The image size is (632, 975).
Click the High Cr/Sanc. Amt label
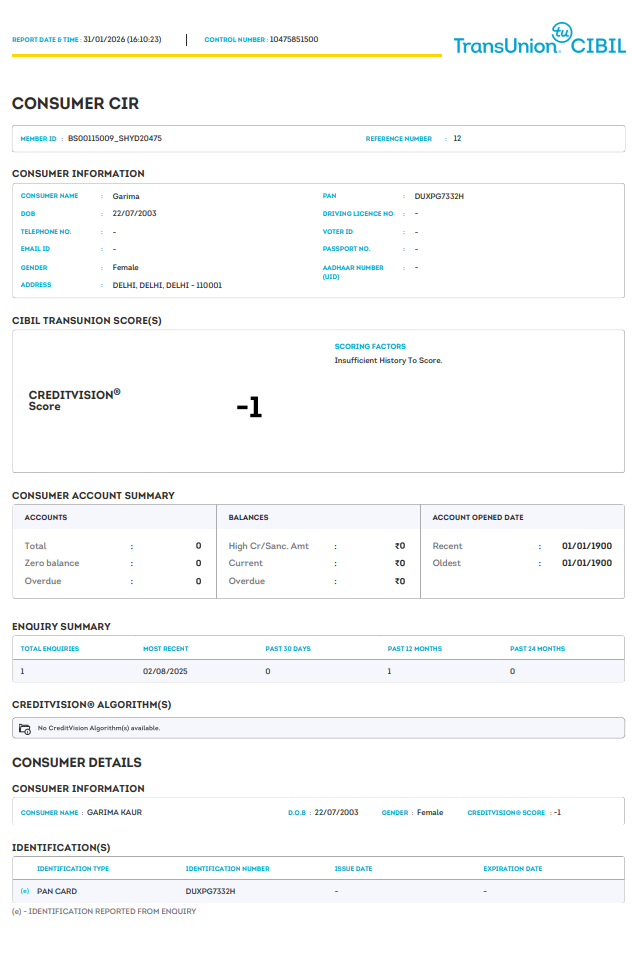[x=269, y=546]
